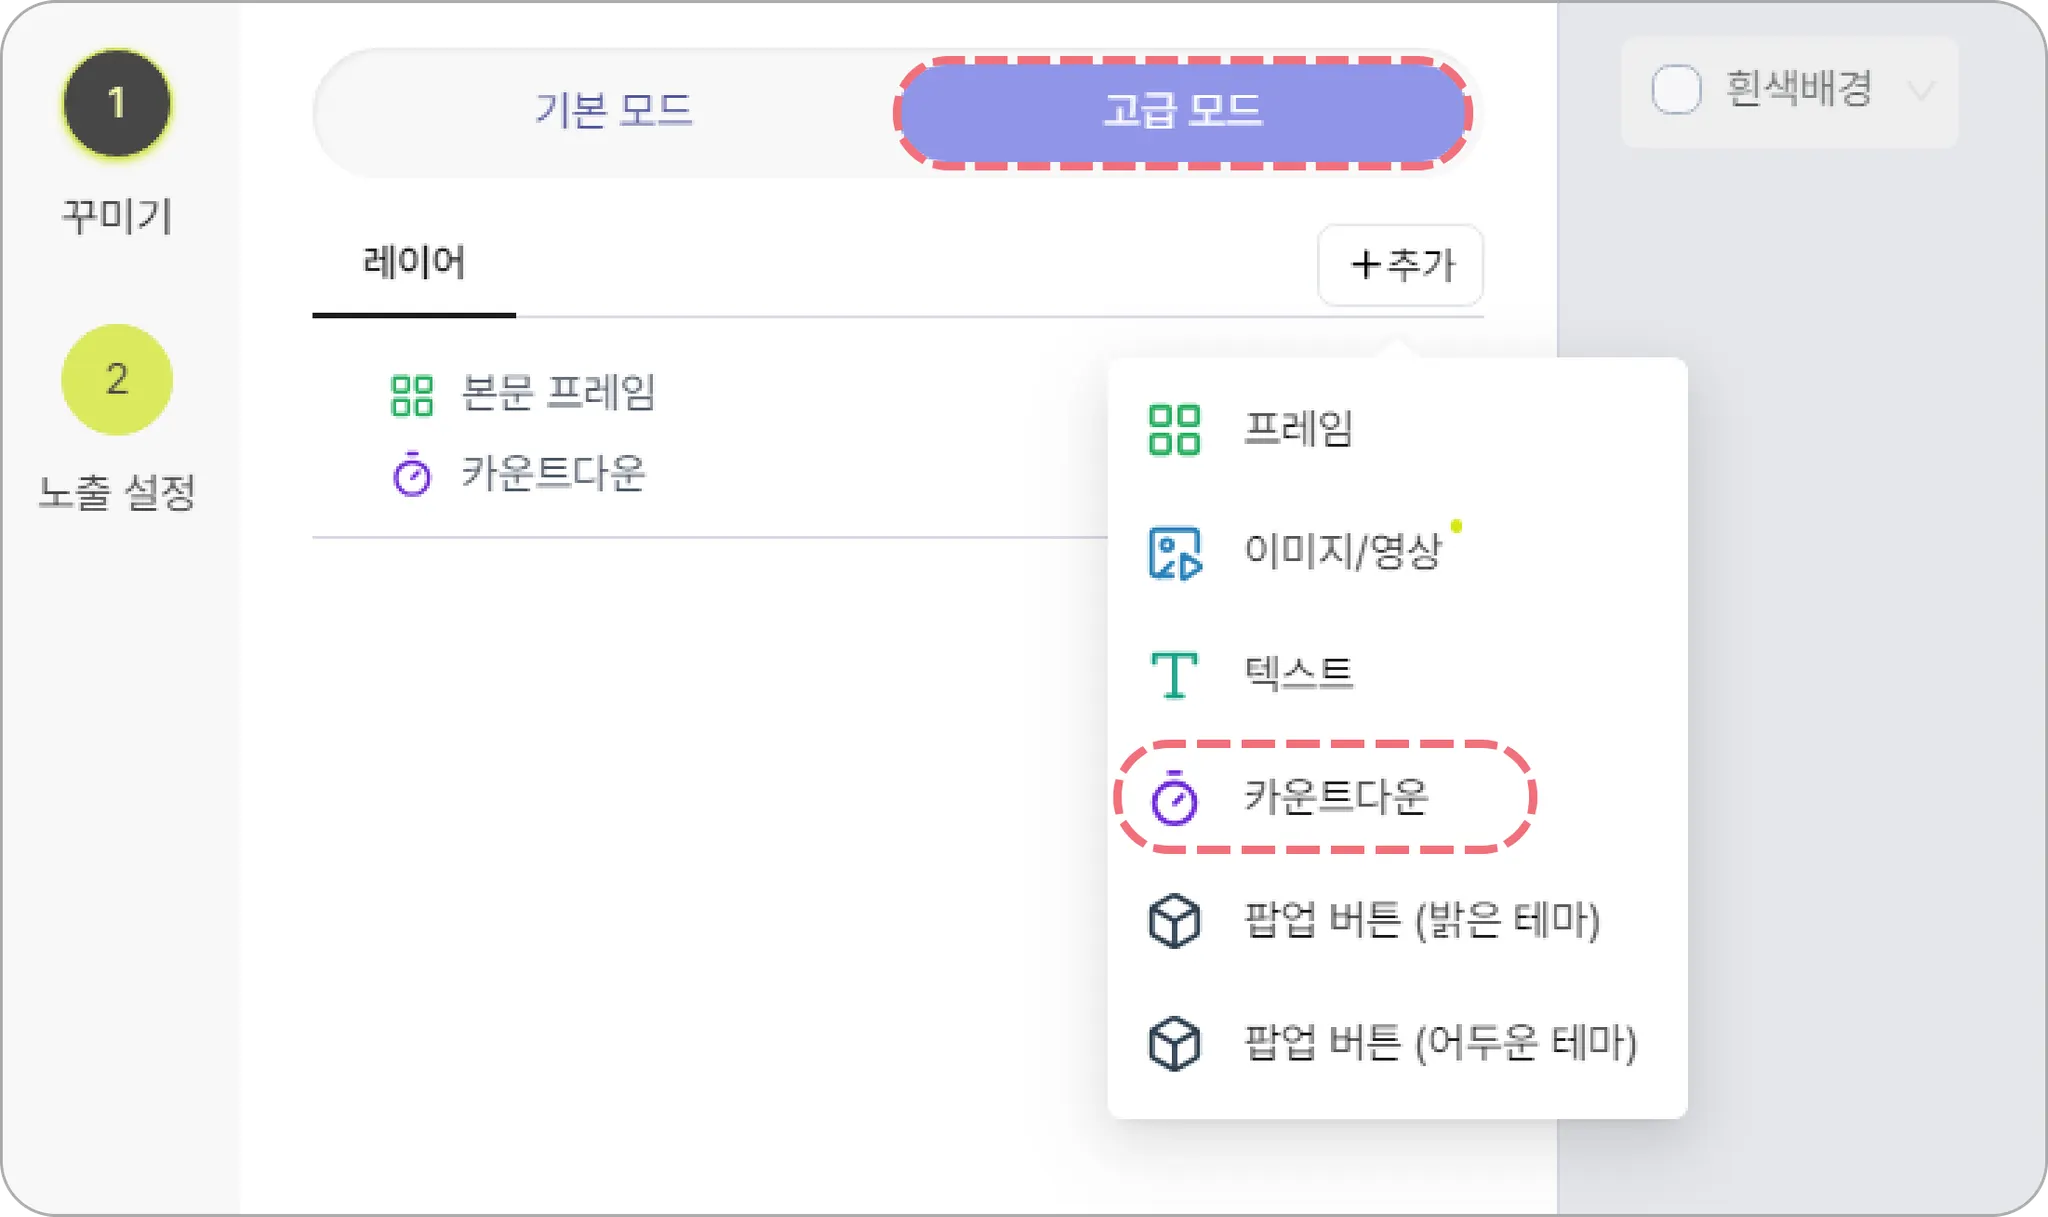Click the green frame icon in dropdown menu
Viewport: 2048px width, 1217px height.
click(1173, 430)
